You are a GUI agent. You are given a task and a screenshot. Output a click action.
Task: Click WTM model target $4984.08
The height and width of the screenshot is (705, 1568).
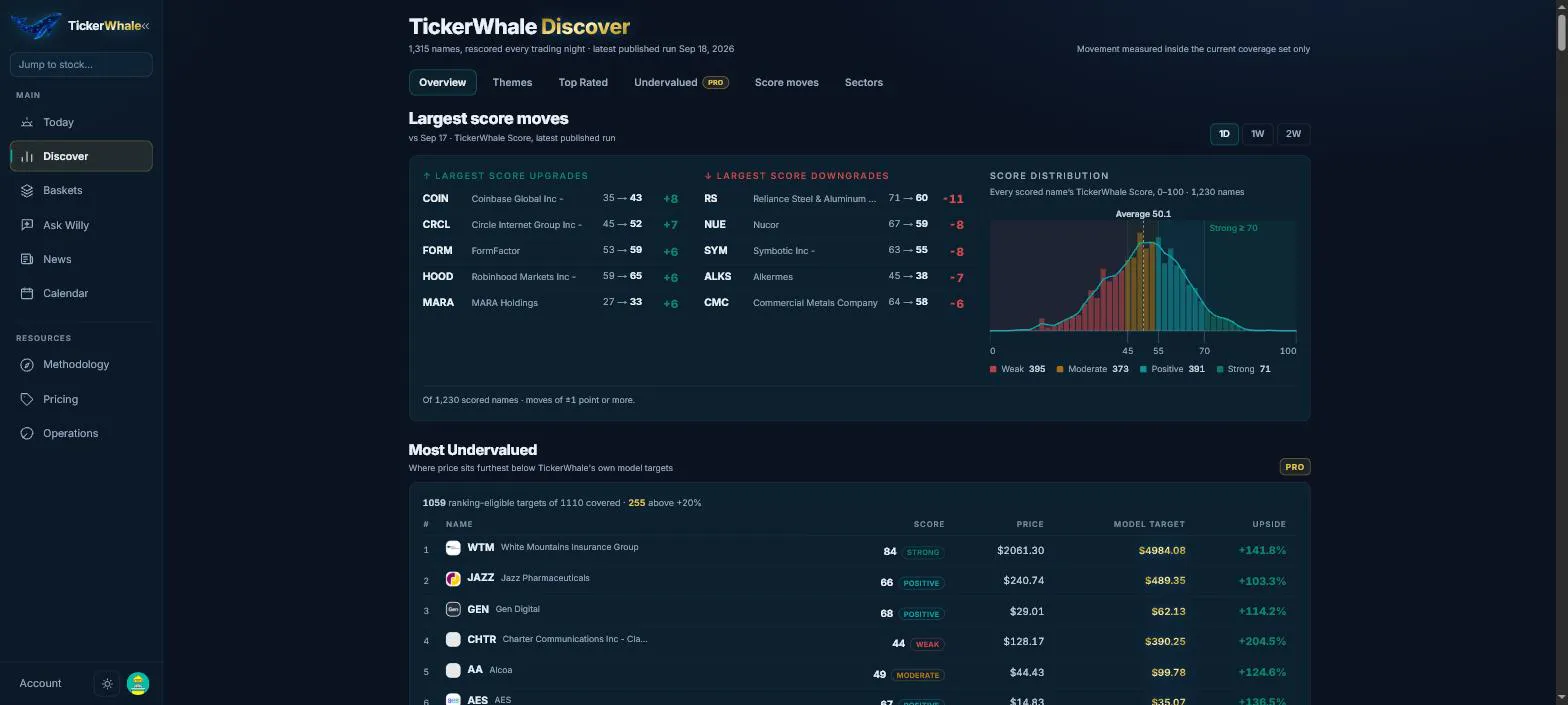tap(1162, 550)
